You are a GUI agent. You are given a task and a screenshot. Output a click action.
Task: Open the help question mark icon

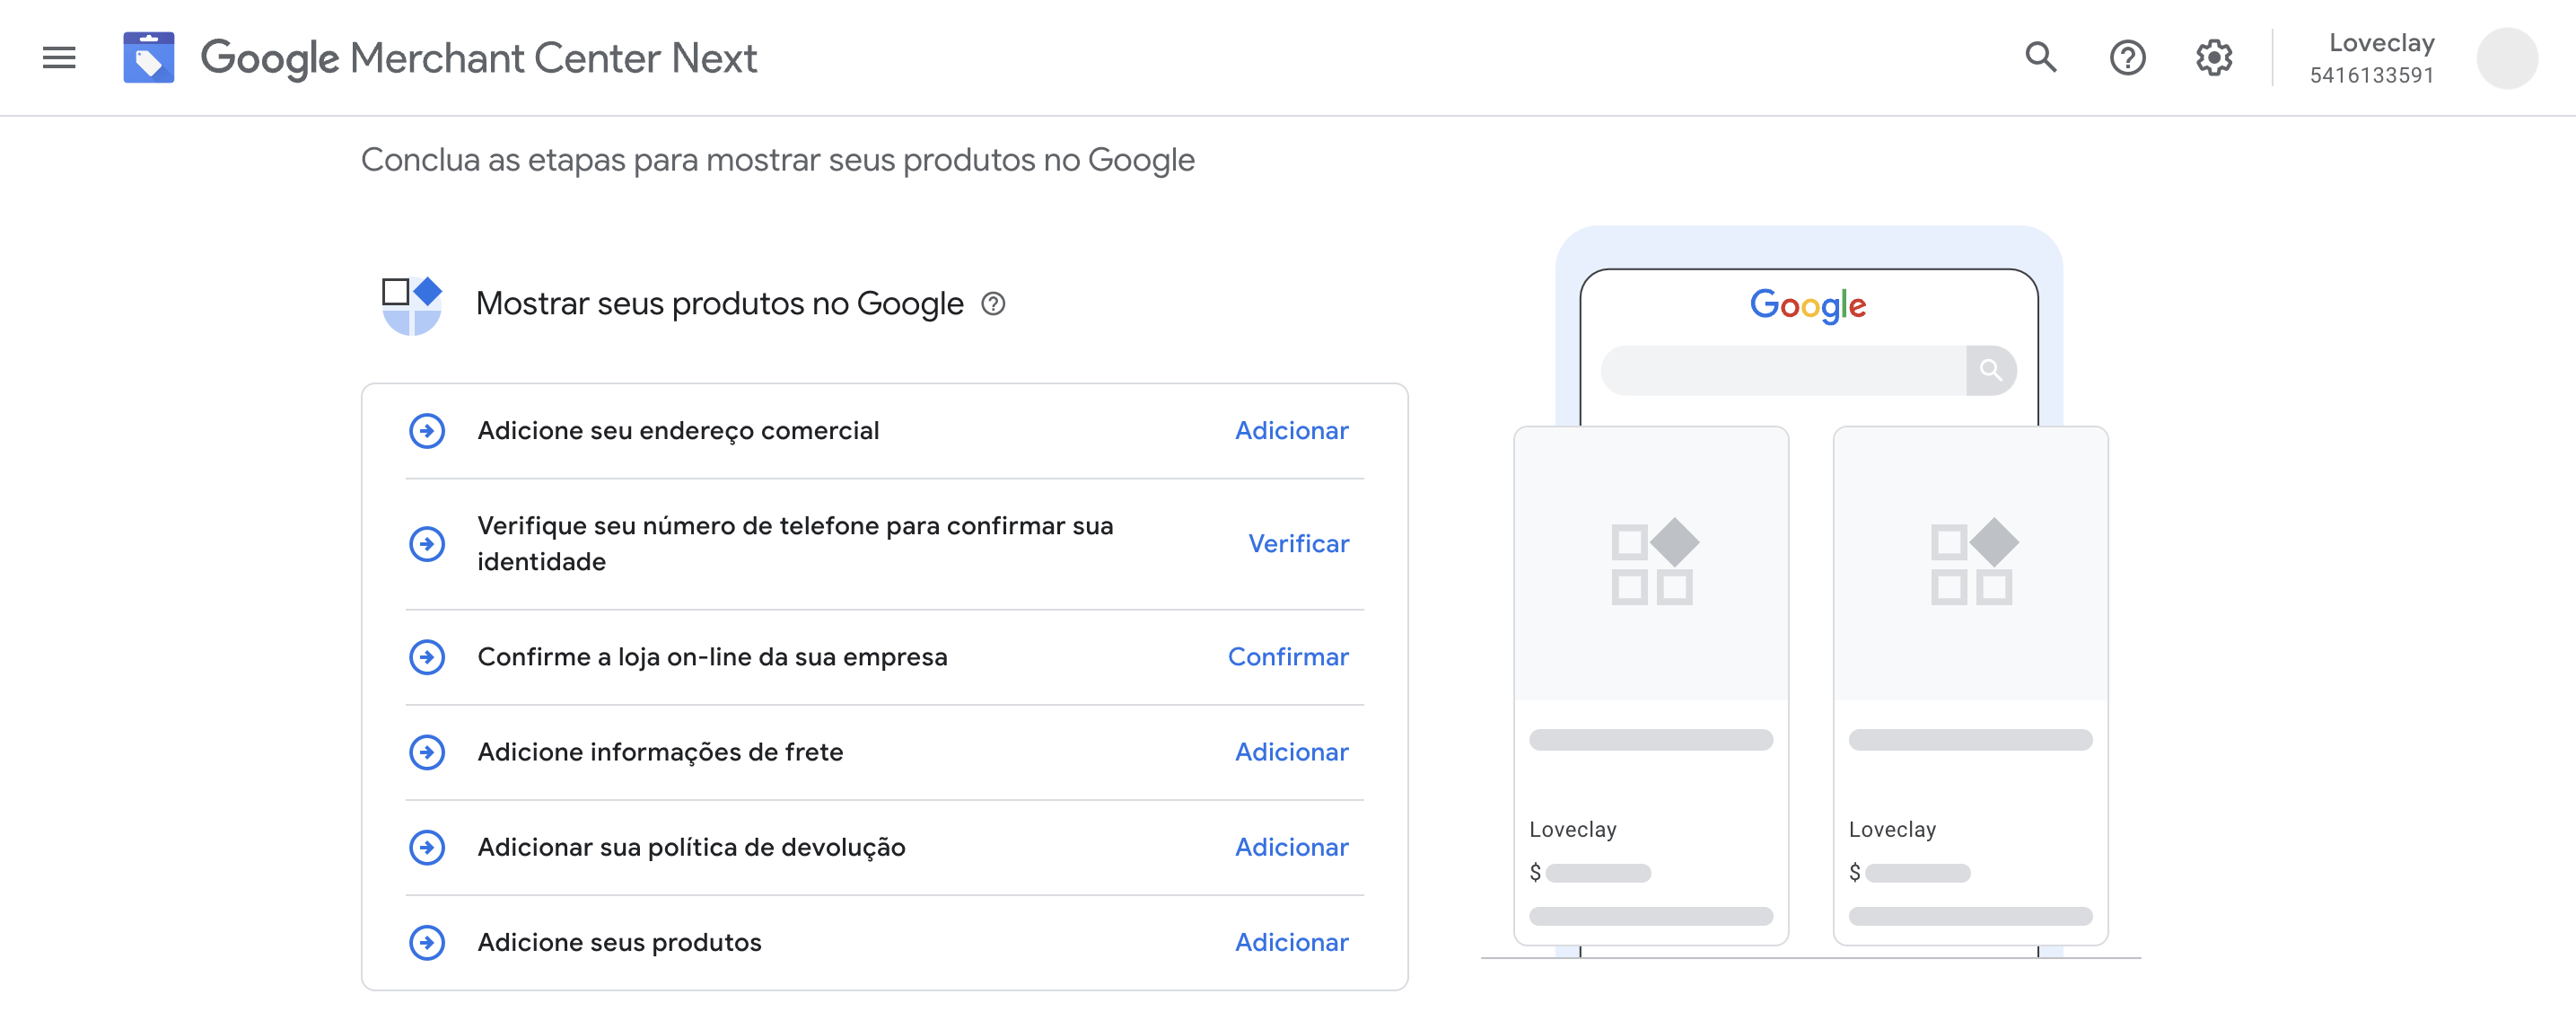click(2127, 58)
